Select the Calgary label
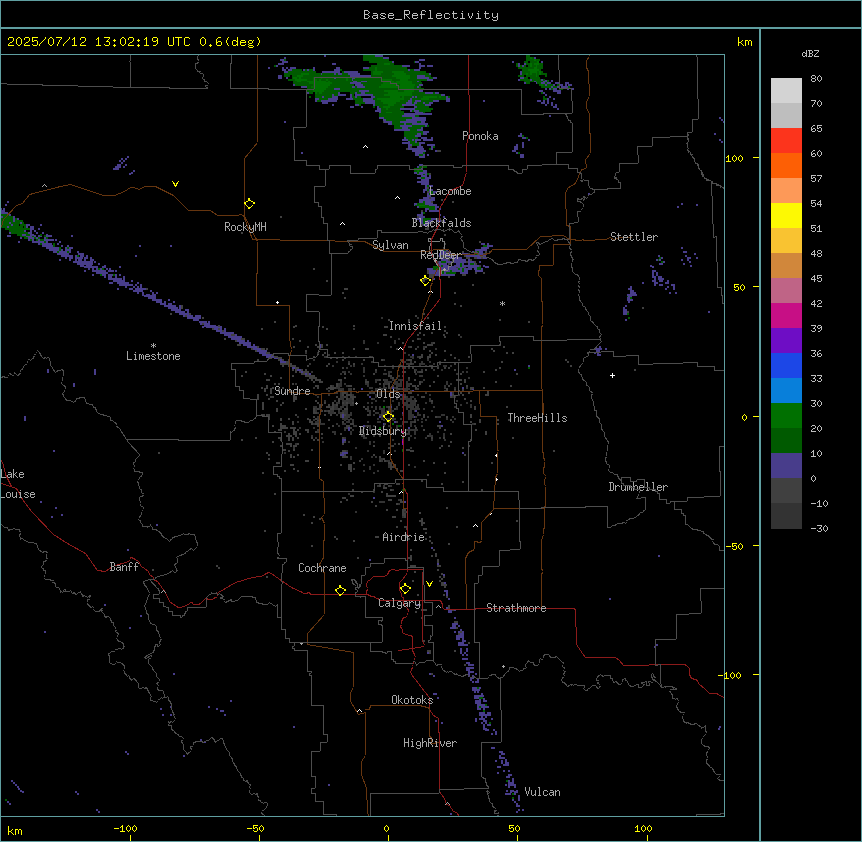This screenshot has width=862, height=842. [400, 603]
